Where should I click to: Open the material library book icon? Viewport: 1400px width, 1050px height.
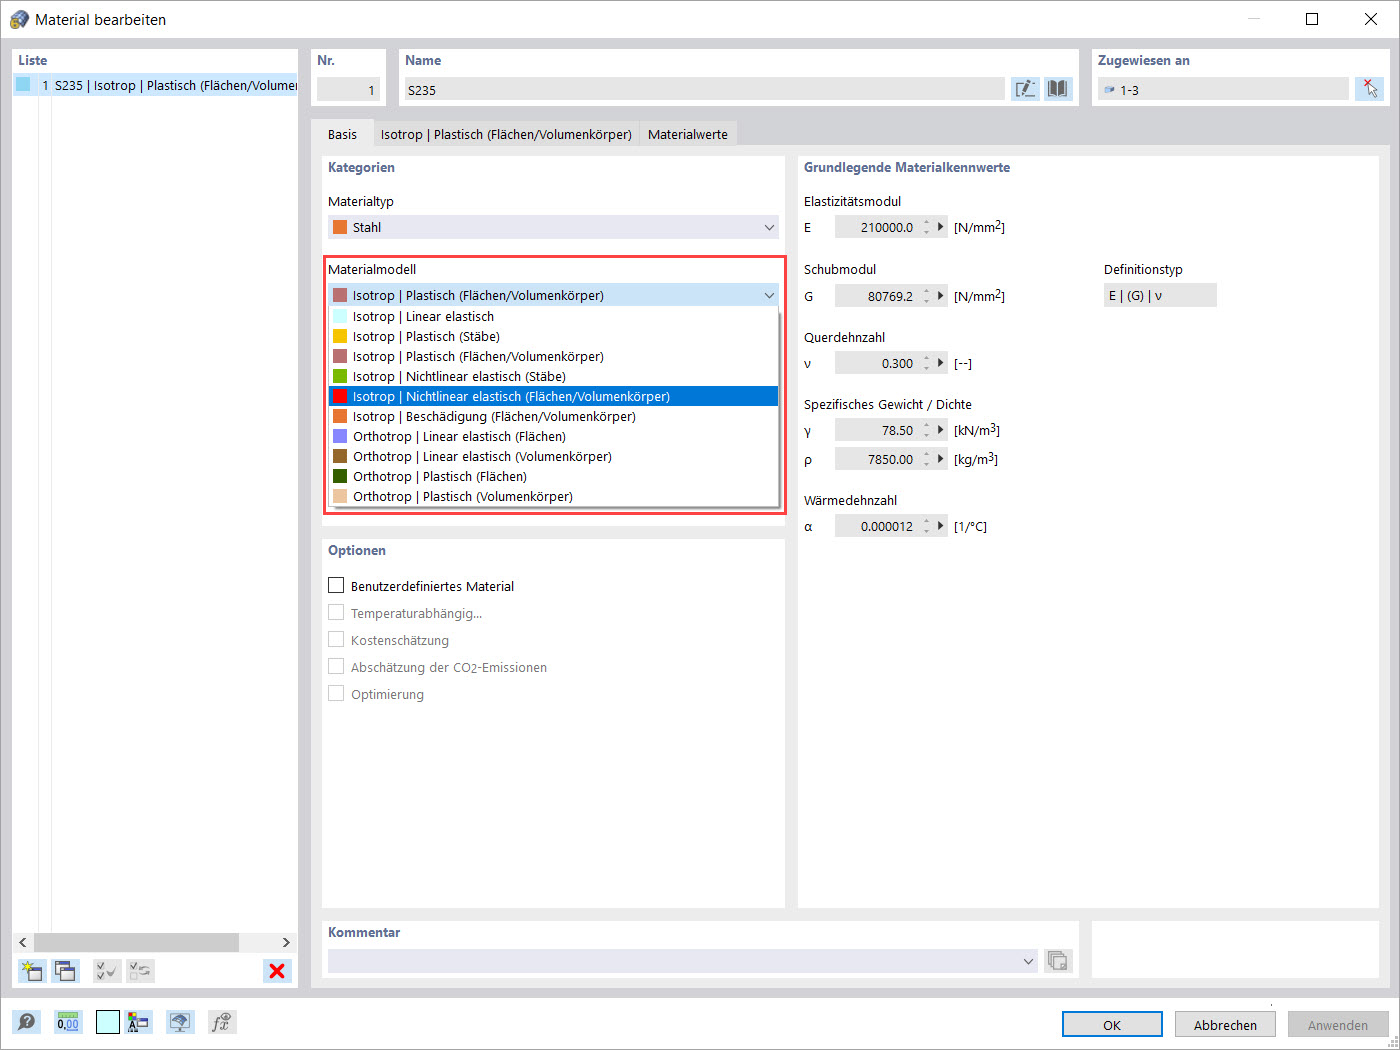(x=1057, y=89)
